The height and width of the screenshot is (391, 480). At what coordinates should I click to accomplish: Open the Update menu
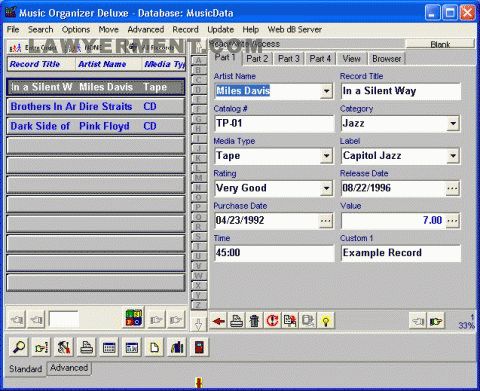(x=220, y=29)
